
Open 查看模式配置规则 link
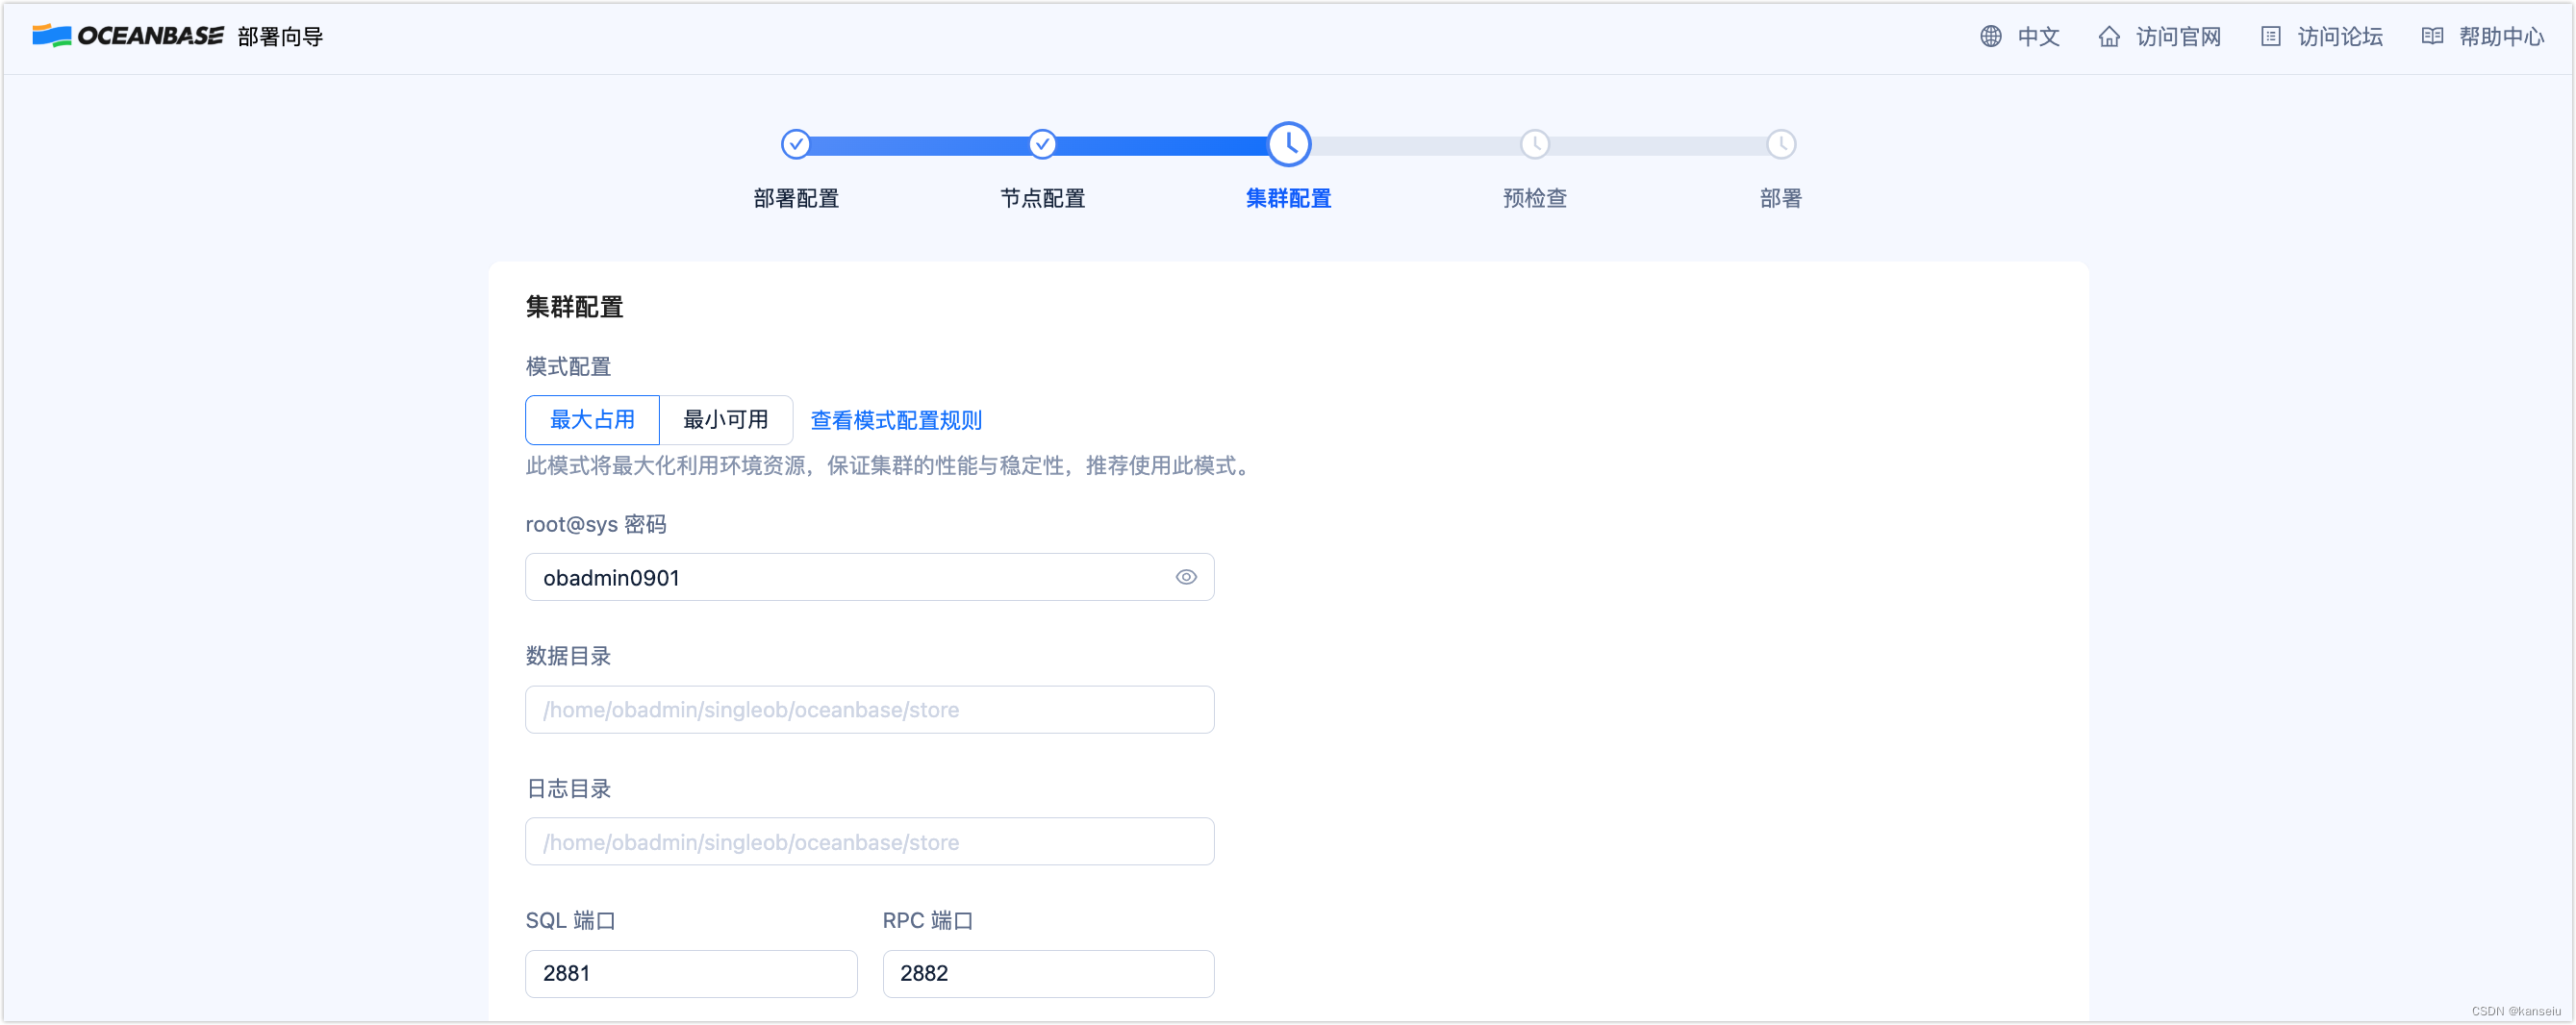(x=895, y=420)
